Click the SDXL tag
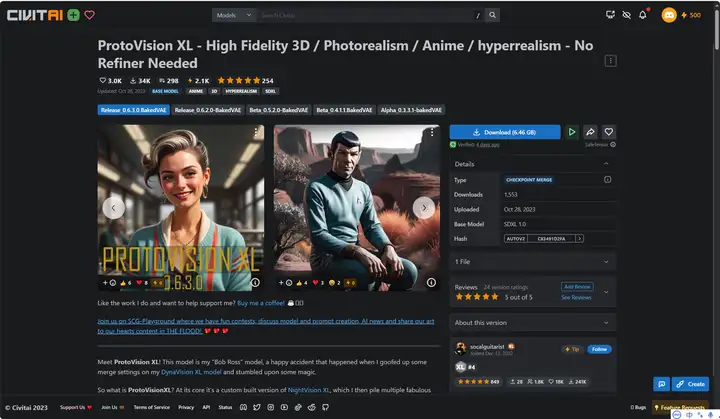This screenshot has width=720, height=419. [x=270, y=91]
